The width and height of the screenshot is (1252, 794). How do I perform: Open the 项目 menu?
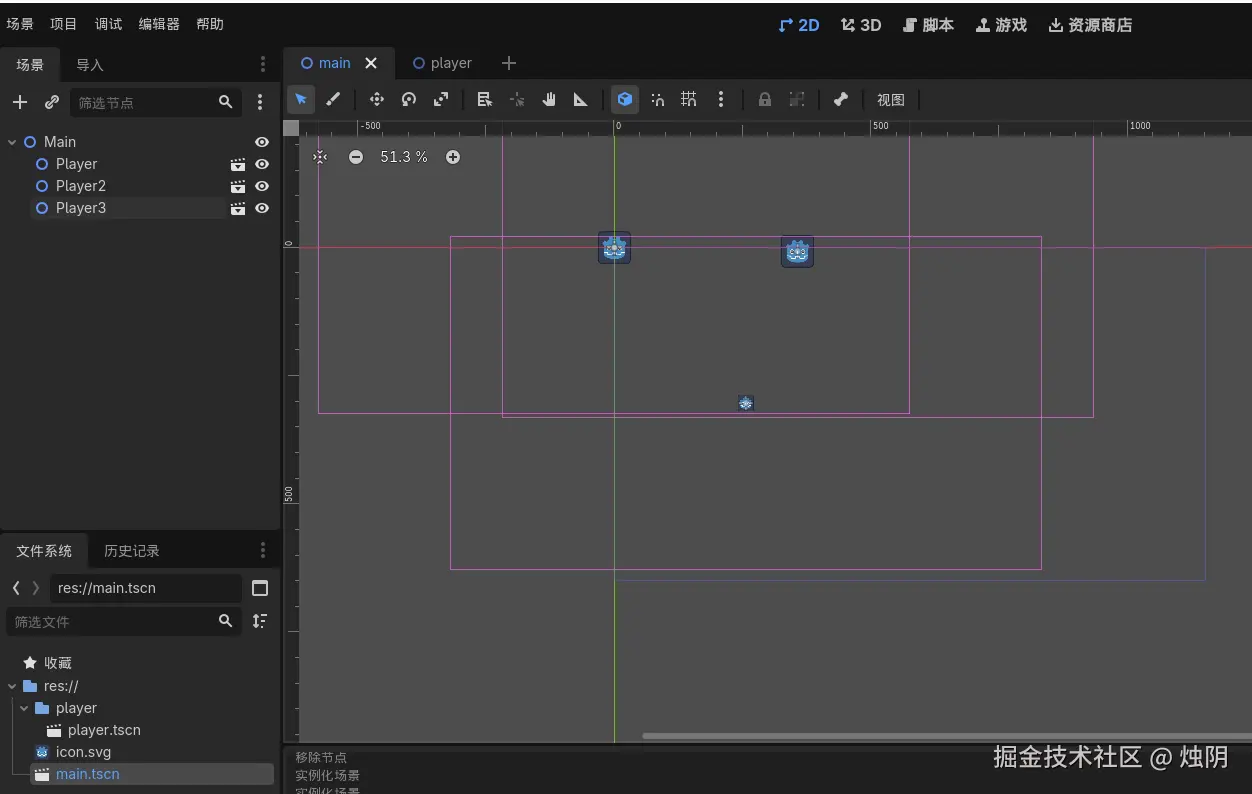click(x=64, y=24)
